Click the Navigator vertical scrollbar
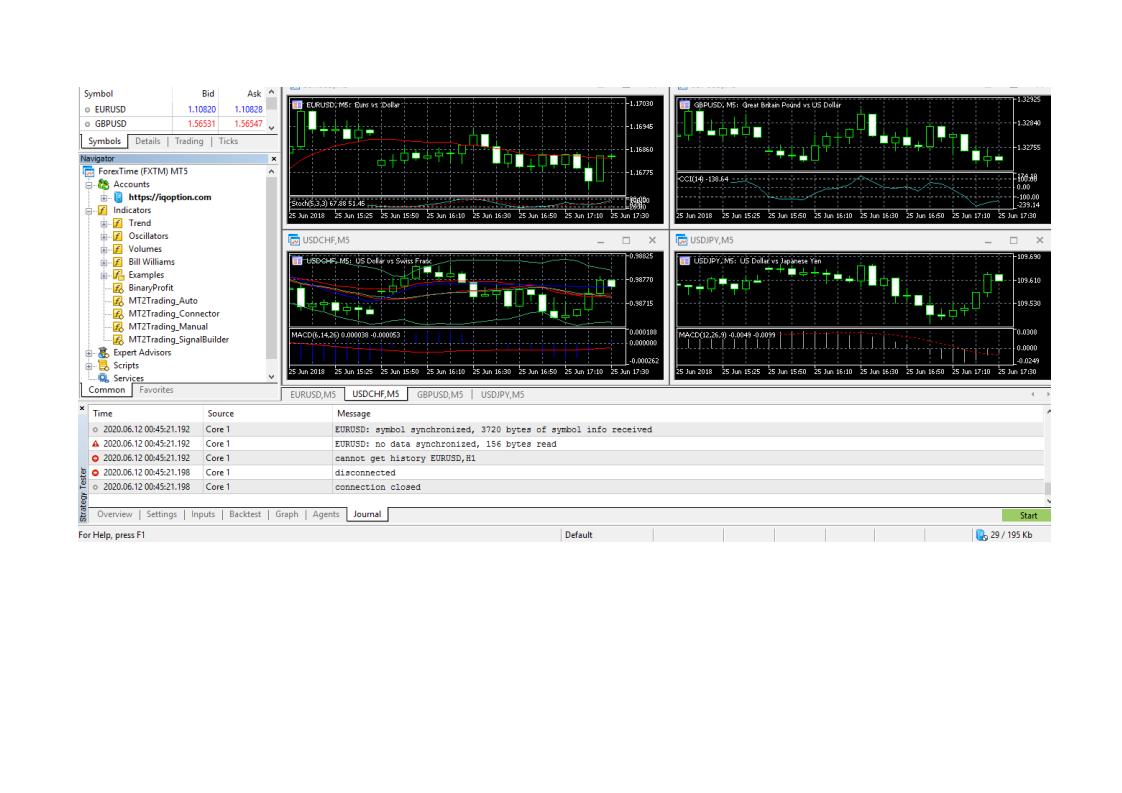The height and width of the screenshot is (793, 1122). pos(271,268)
